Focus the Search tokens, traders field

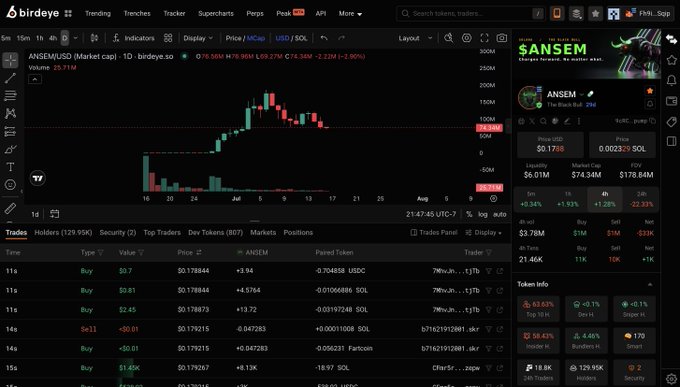(471, 13)
